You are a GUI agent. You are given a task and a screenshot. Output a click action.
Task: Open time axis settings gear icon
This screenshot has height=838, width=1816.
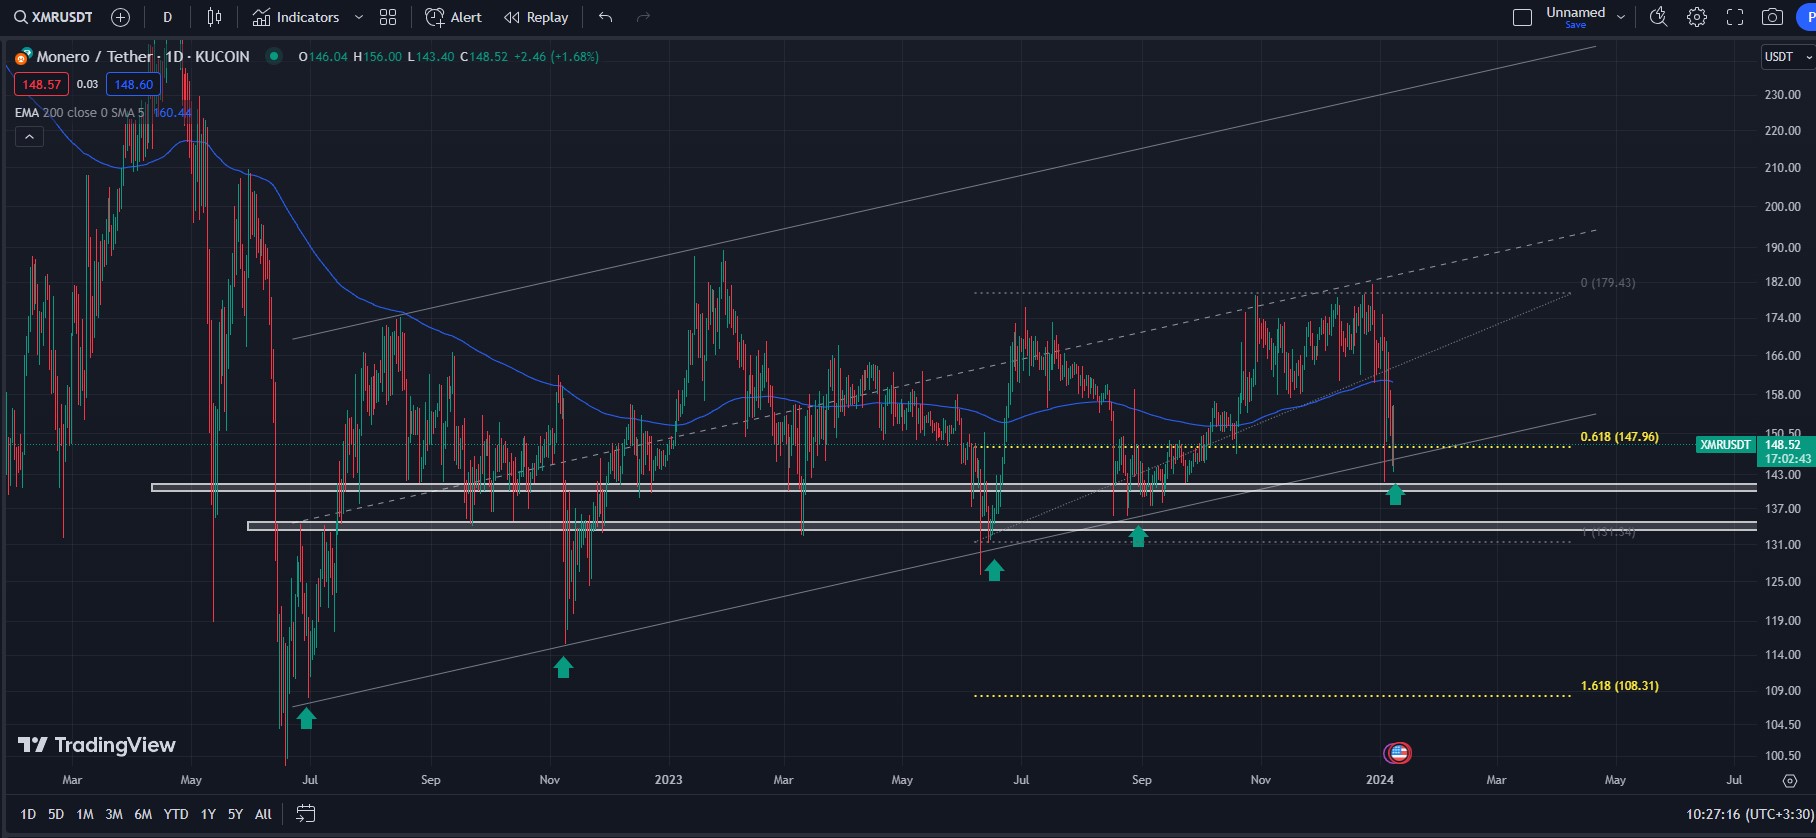1790,780
